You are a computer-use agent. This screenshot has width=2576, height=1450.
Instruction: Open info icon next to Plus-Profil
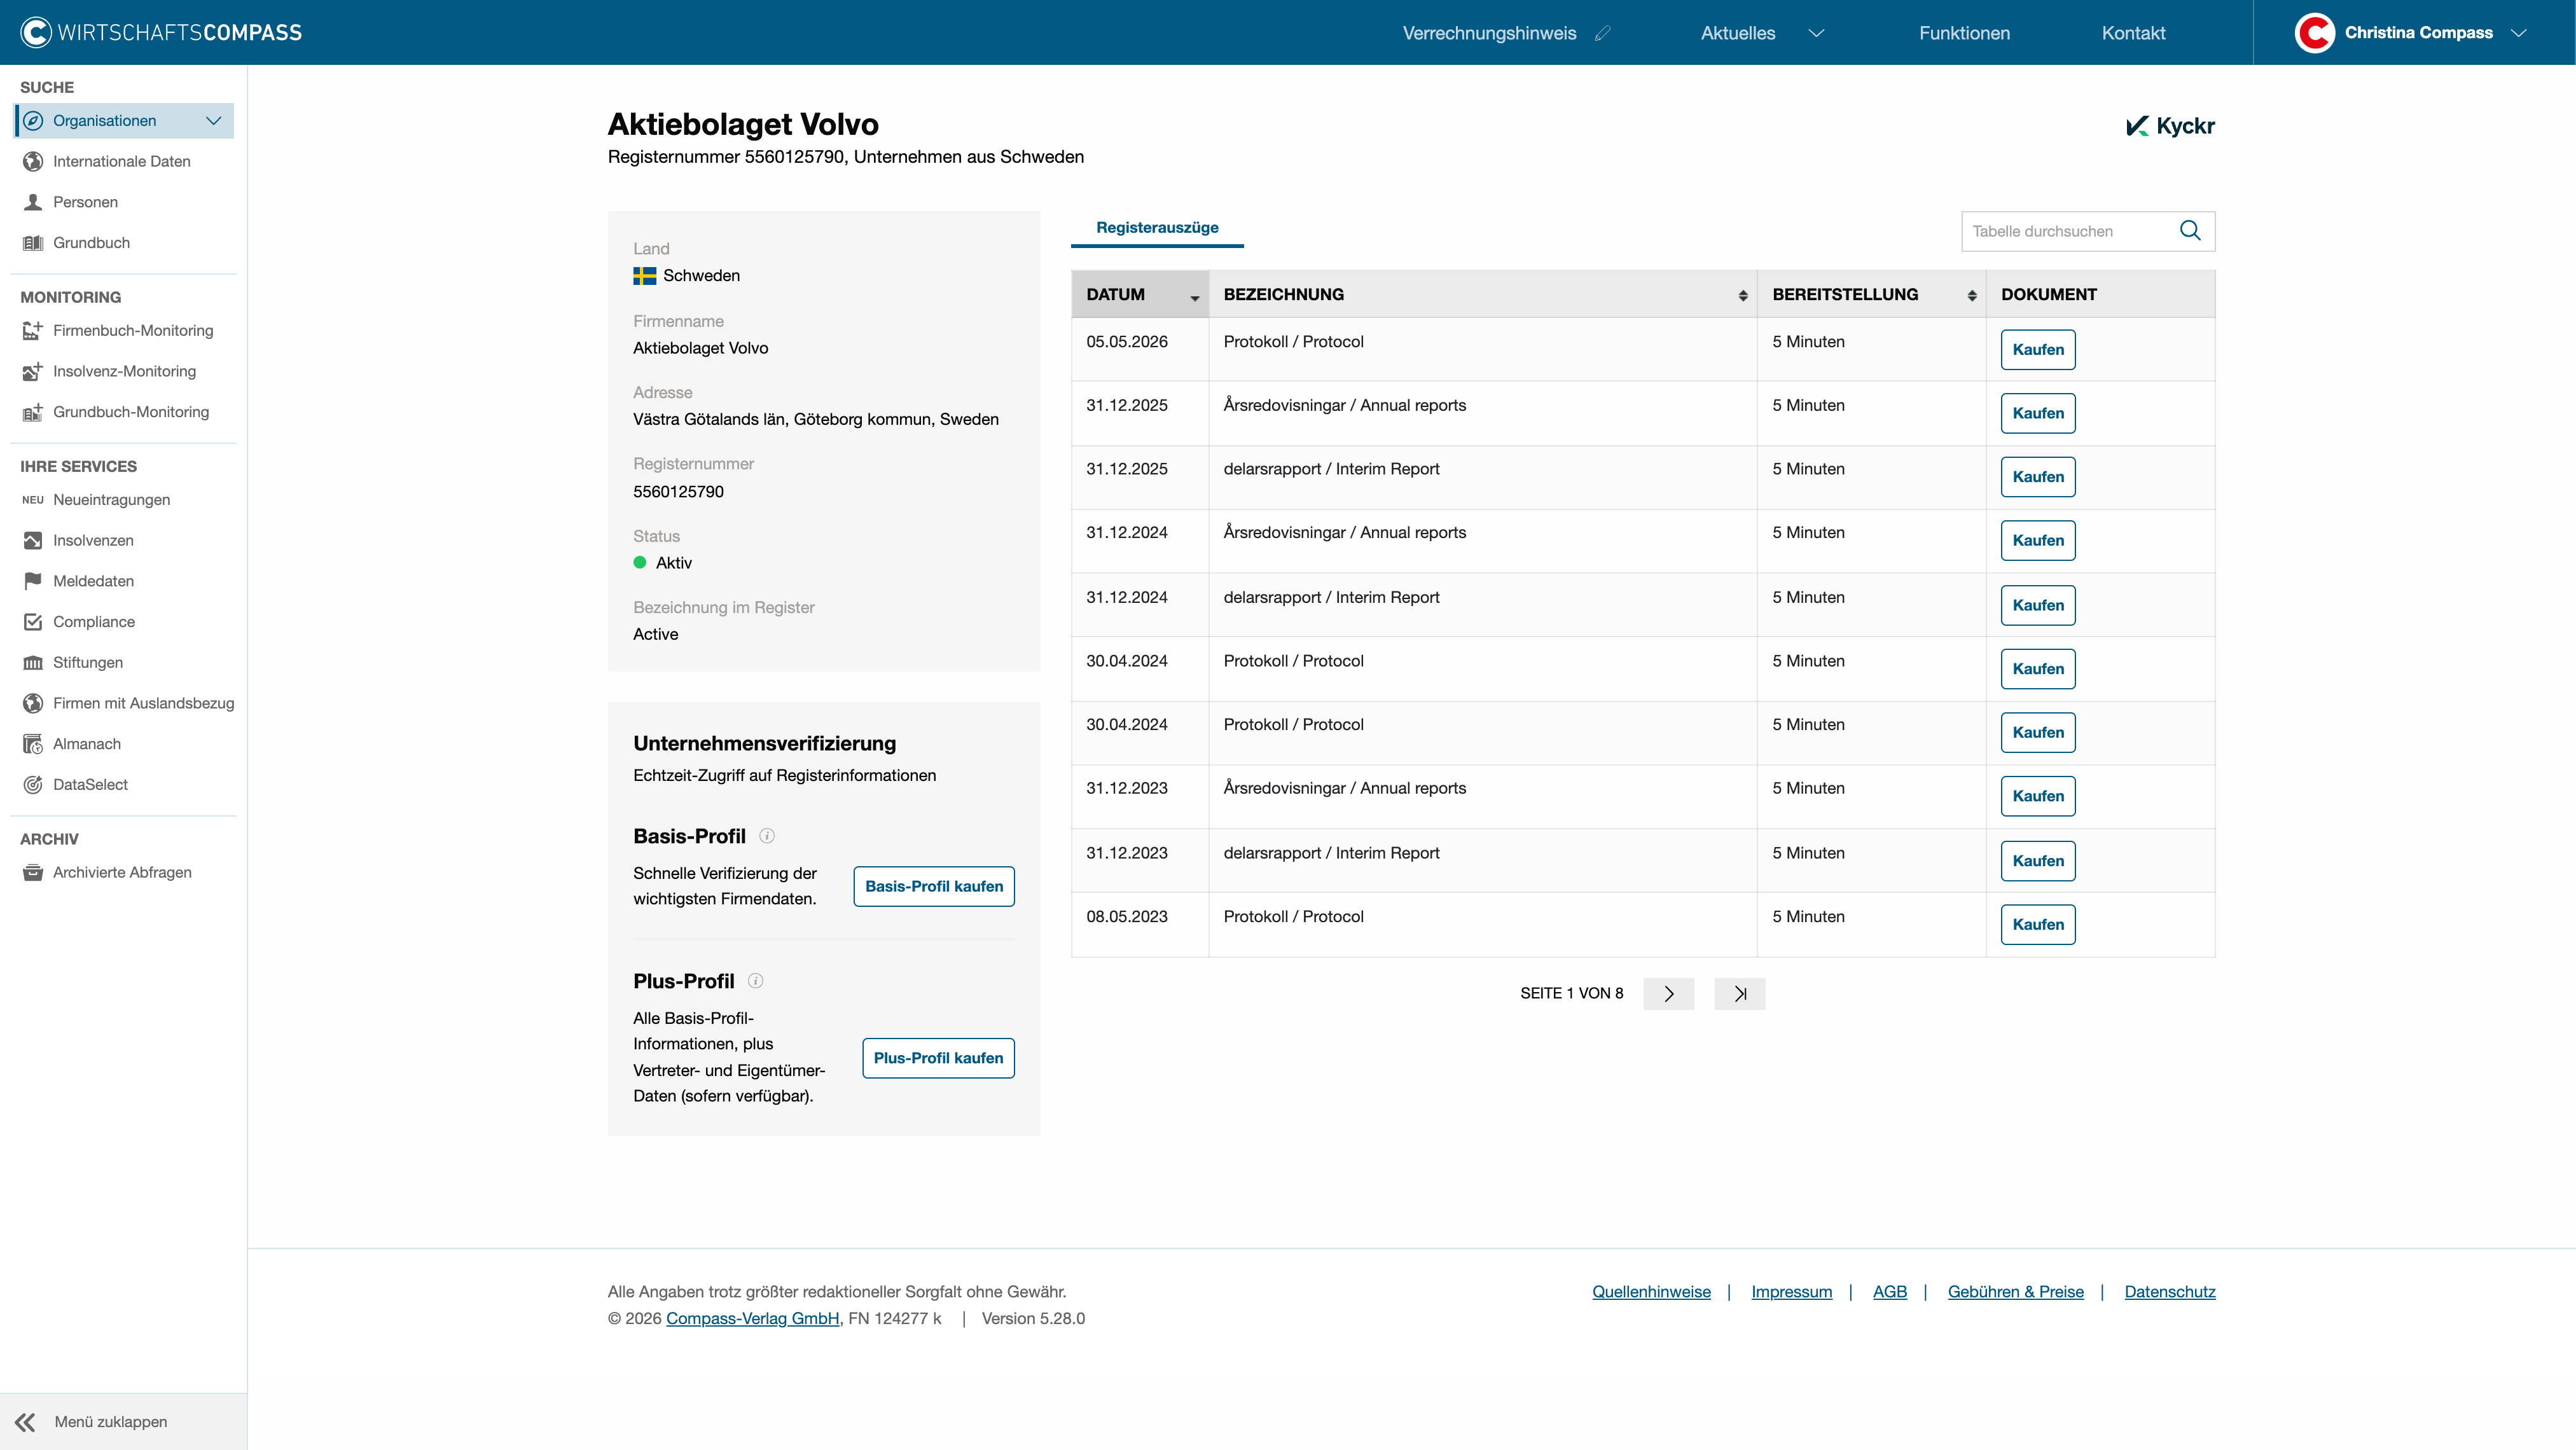(x=756, y=981)
